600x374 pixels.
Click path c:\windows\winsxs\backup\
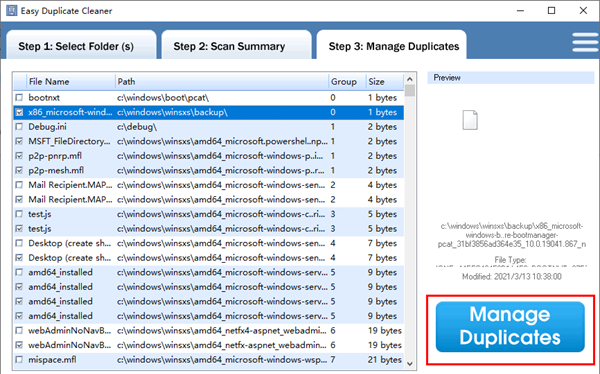tap(172, 112)
